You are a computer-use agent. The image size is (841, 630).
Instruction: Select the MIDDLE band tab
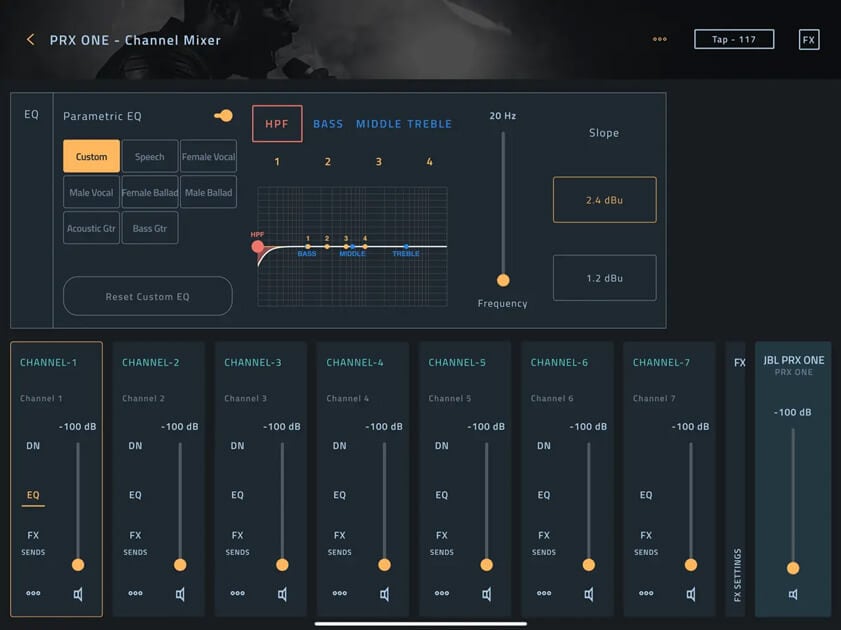coord(379,124)
